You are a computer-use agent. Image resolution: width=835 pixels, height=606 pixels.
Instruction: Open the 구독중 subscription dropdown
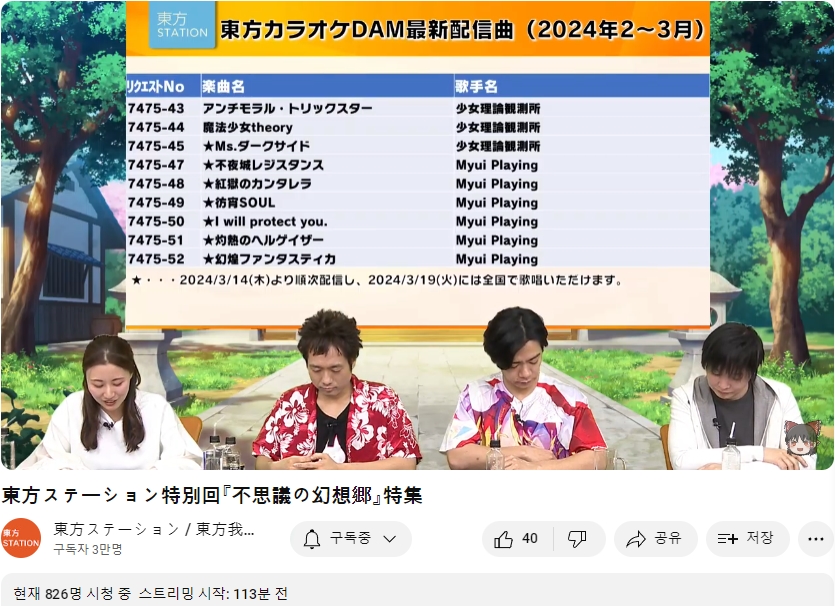tap(351, 539)
